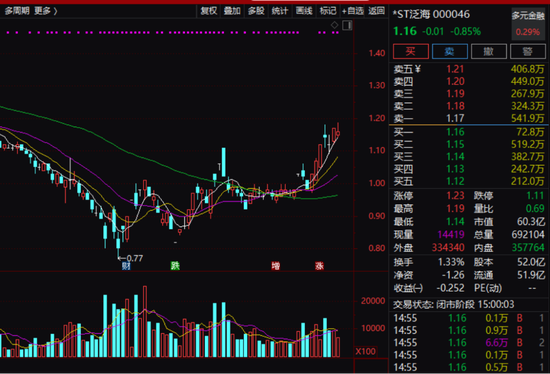This screenshot has height=374, width=550.
Task: Select the 多周期 tab
Action: coord(17,11)
